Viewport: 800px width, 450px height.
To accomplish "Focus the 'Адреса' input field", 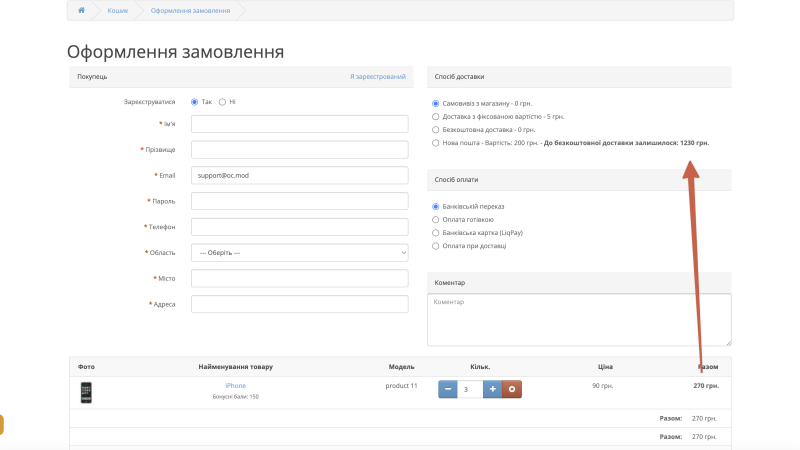I will click(299, 304).
